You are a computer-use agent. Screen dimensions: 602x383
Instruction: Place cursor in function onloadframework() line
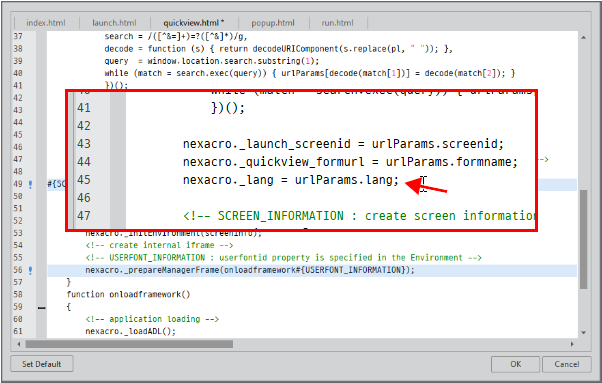(x=128, y=294)
